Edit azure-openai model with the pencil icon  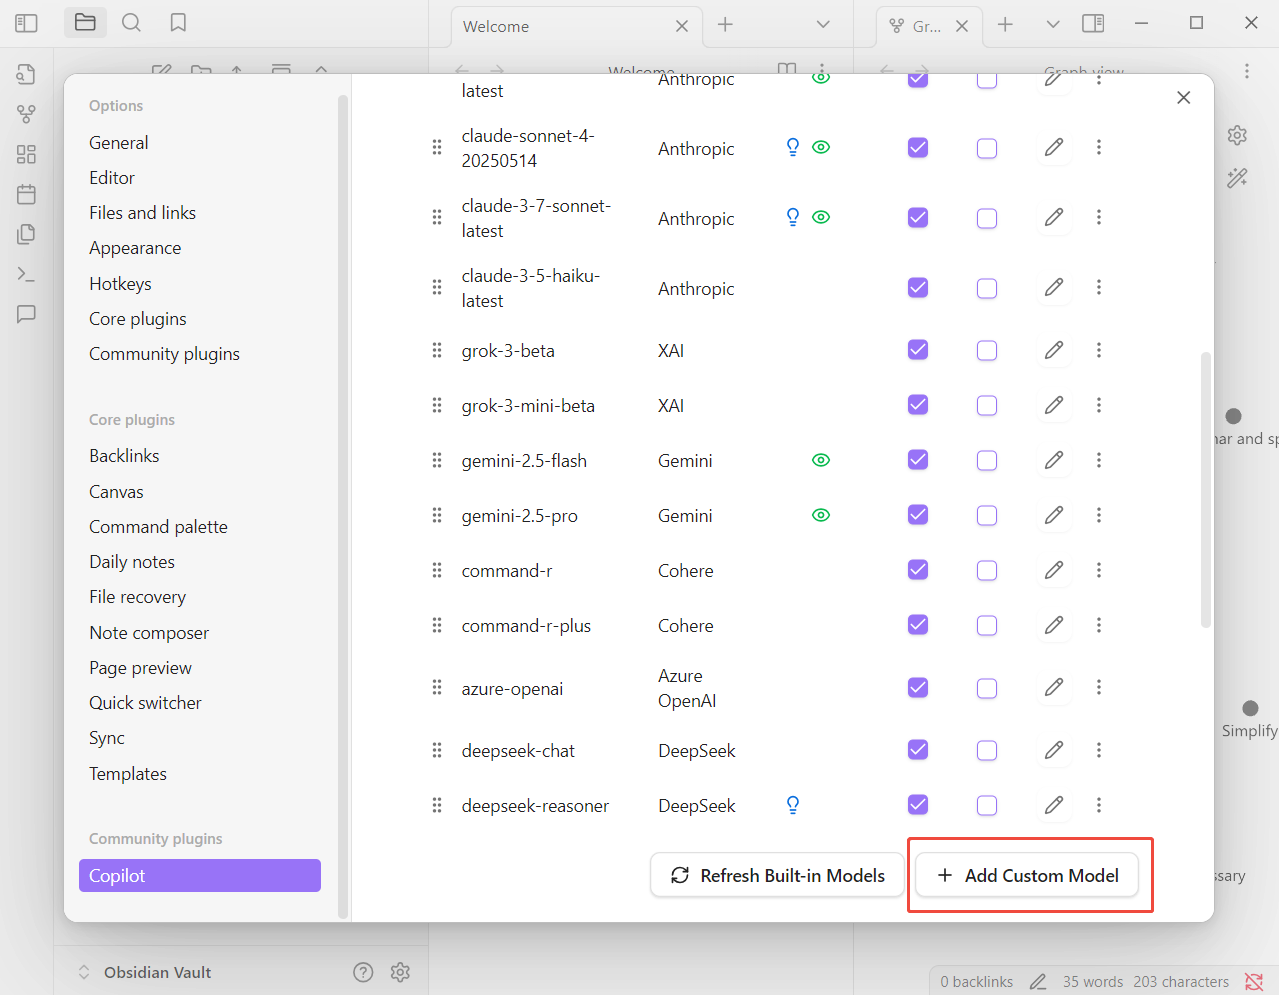[x=1054, y=687]
